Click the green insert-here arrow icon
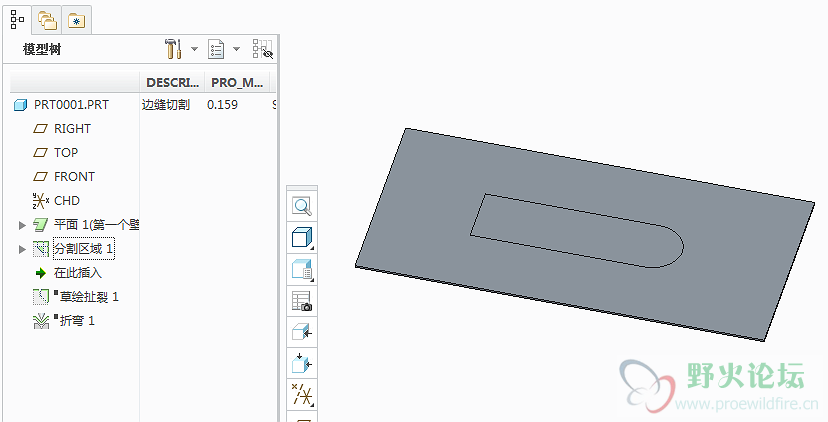Screen dimensions: 828x422 click(x=41, y=273)
